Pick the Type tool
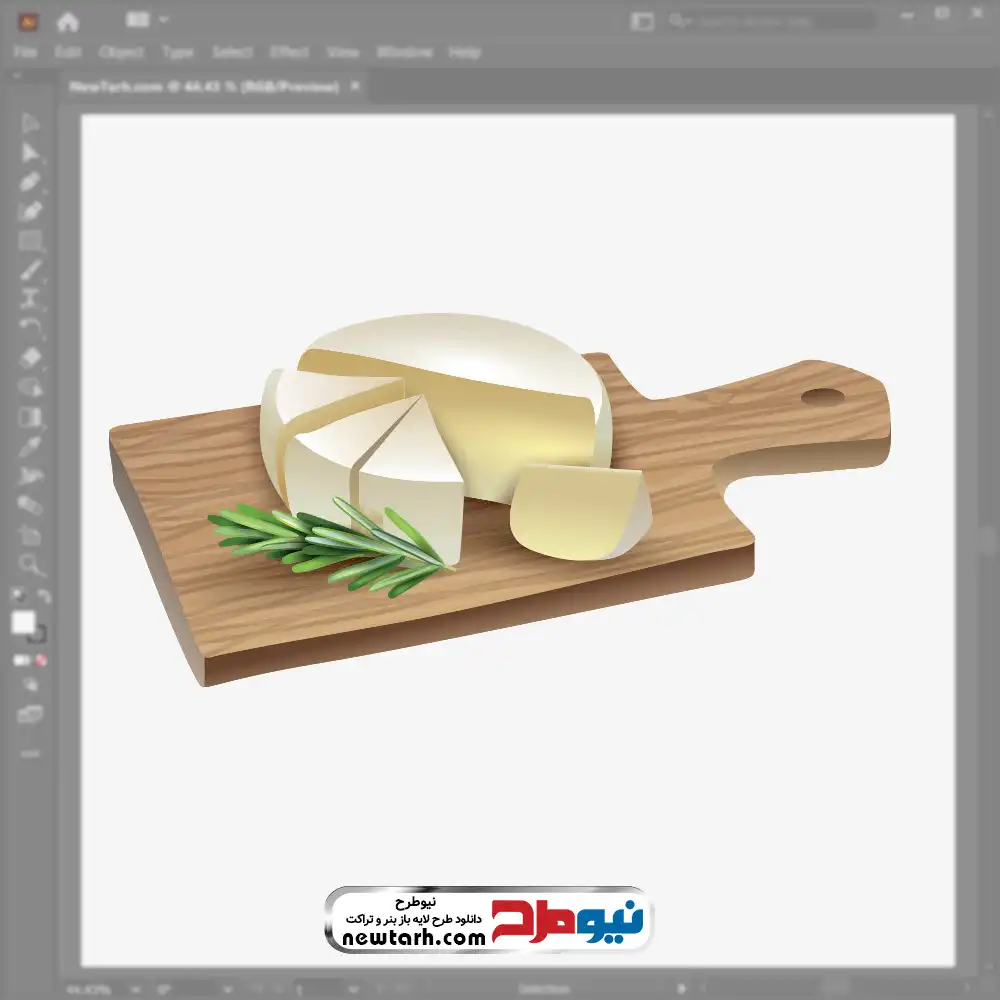This screenshot has width=1000, height=1000. [x=30, y=299]
